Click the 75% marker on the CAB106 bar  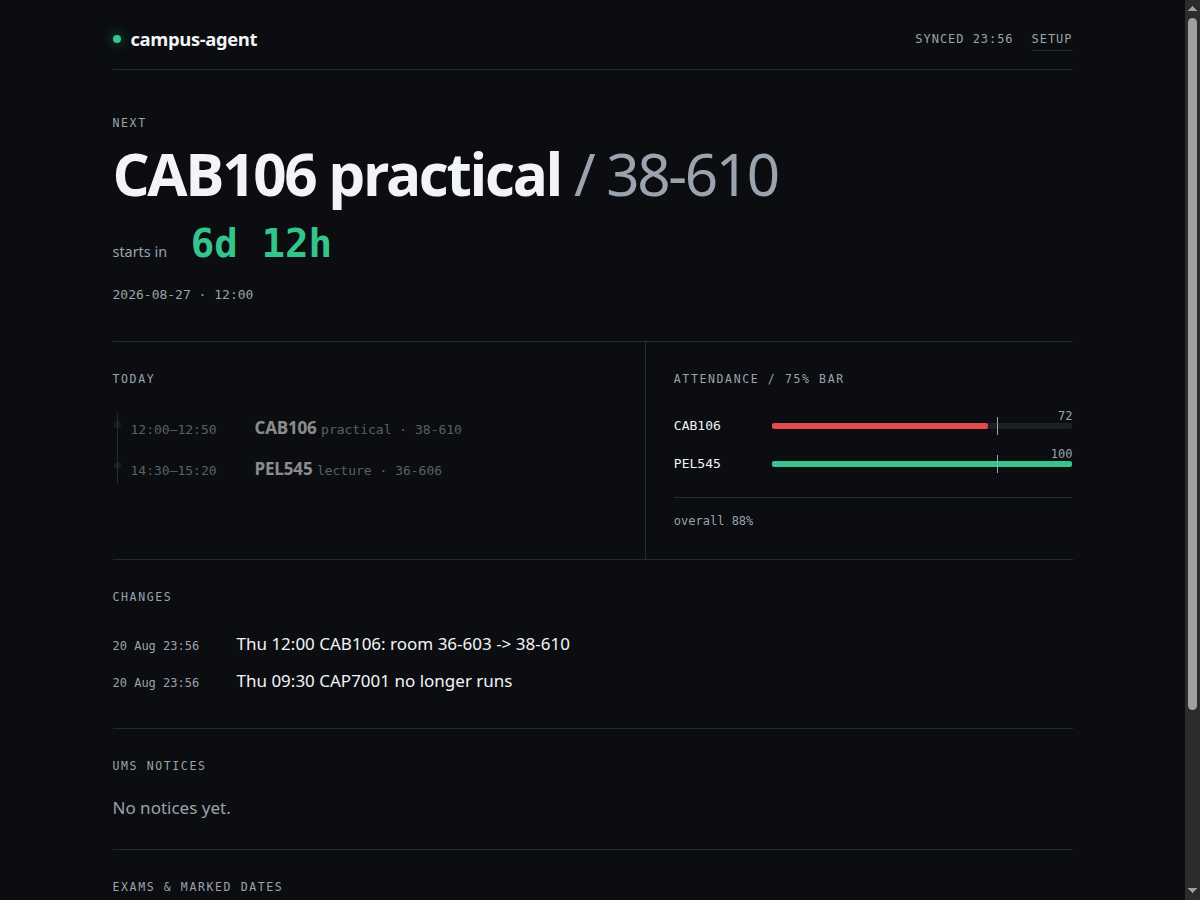coord(997,426)
